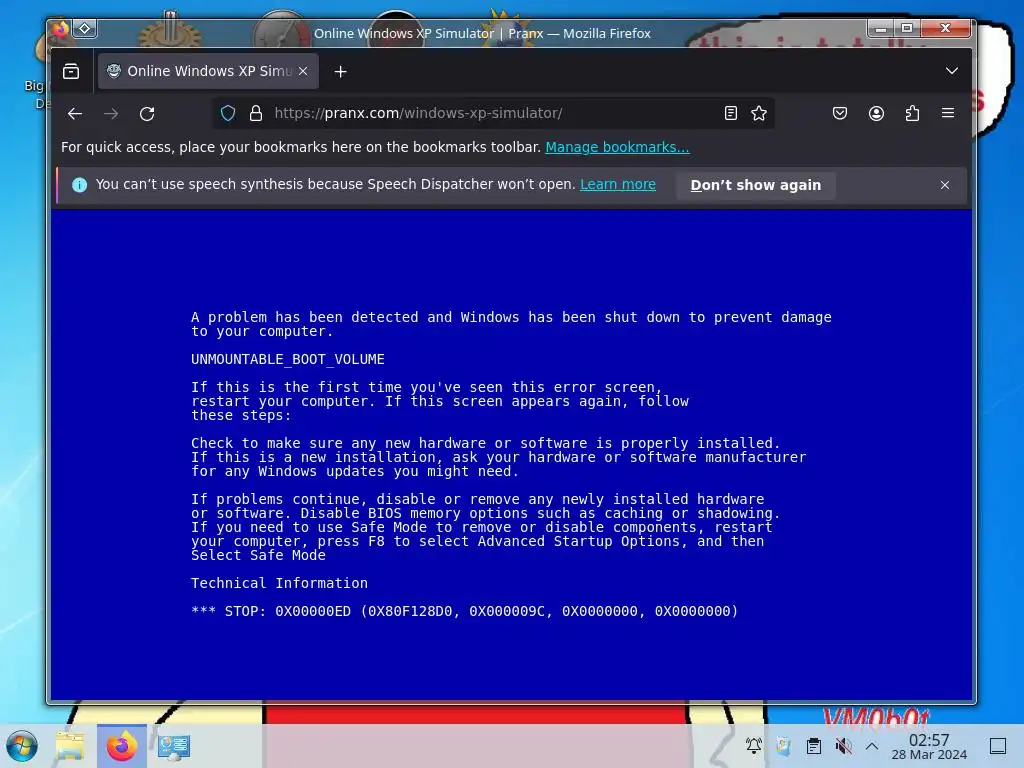Reload the current page
Screen dimensions: 1024x768
click(147, 114)
